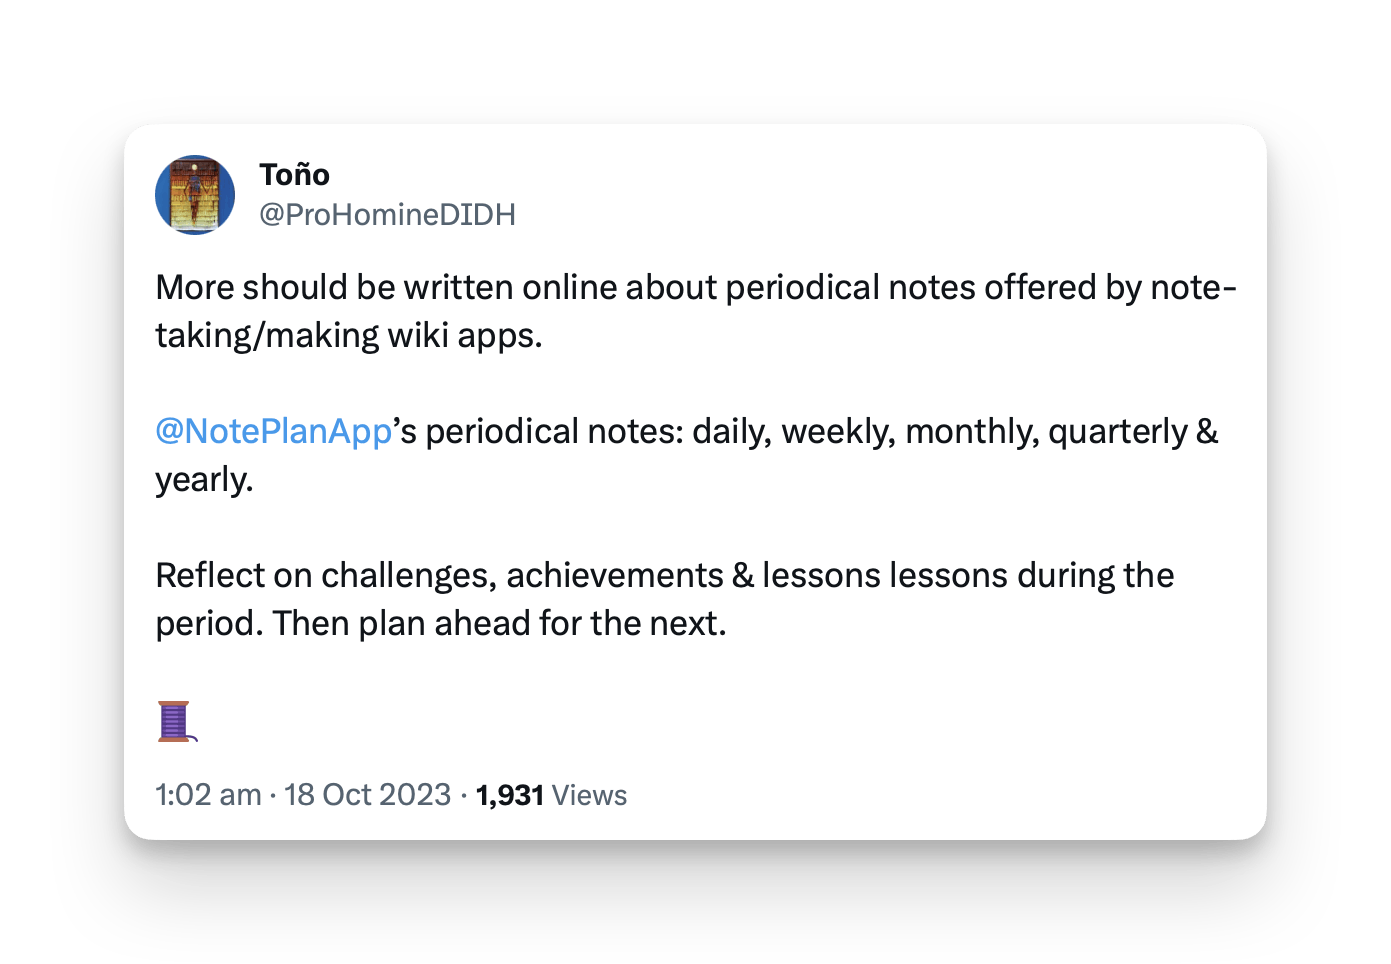1391x964 pixels.
Task: Click the word "achievements" in the tweet
Action: pos(614,576)
